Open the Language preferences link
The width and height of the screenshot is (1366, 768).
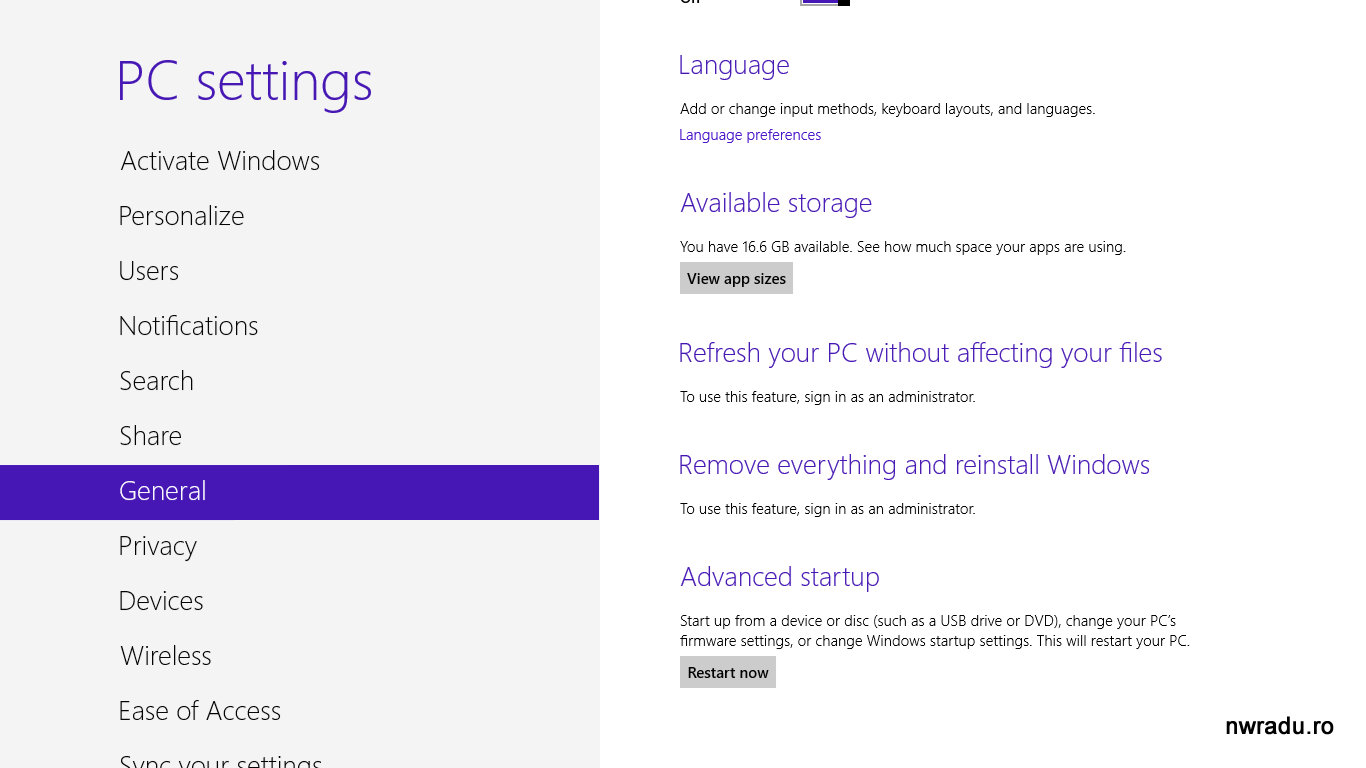[x=750, y=135]
